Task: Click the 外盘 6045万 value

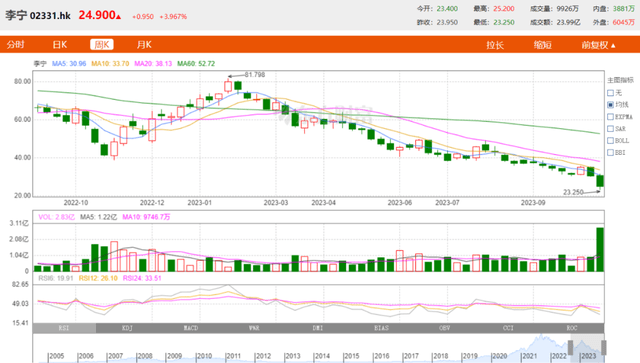Action: click(x=623, y=22)
